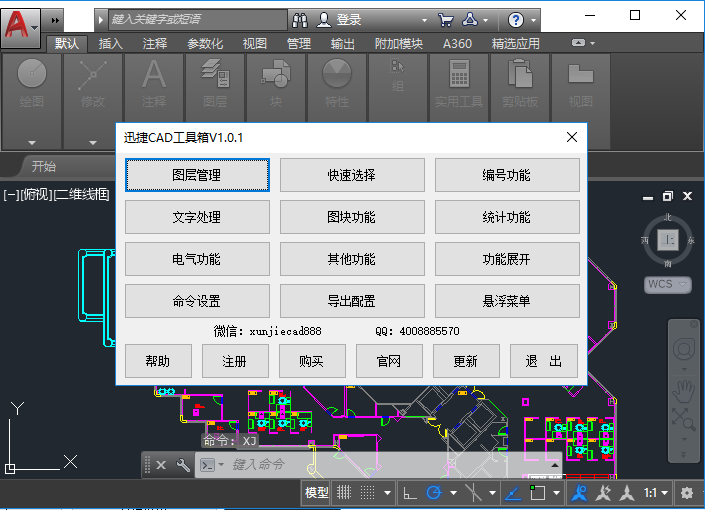Image resolution: width=705 pixels, height=510 pixels.
Task: Toggle the drawing grid display
Action: (344, 493)
